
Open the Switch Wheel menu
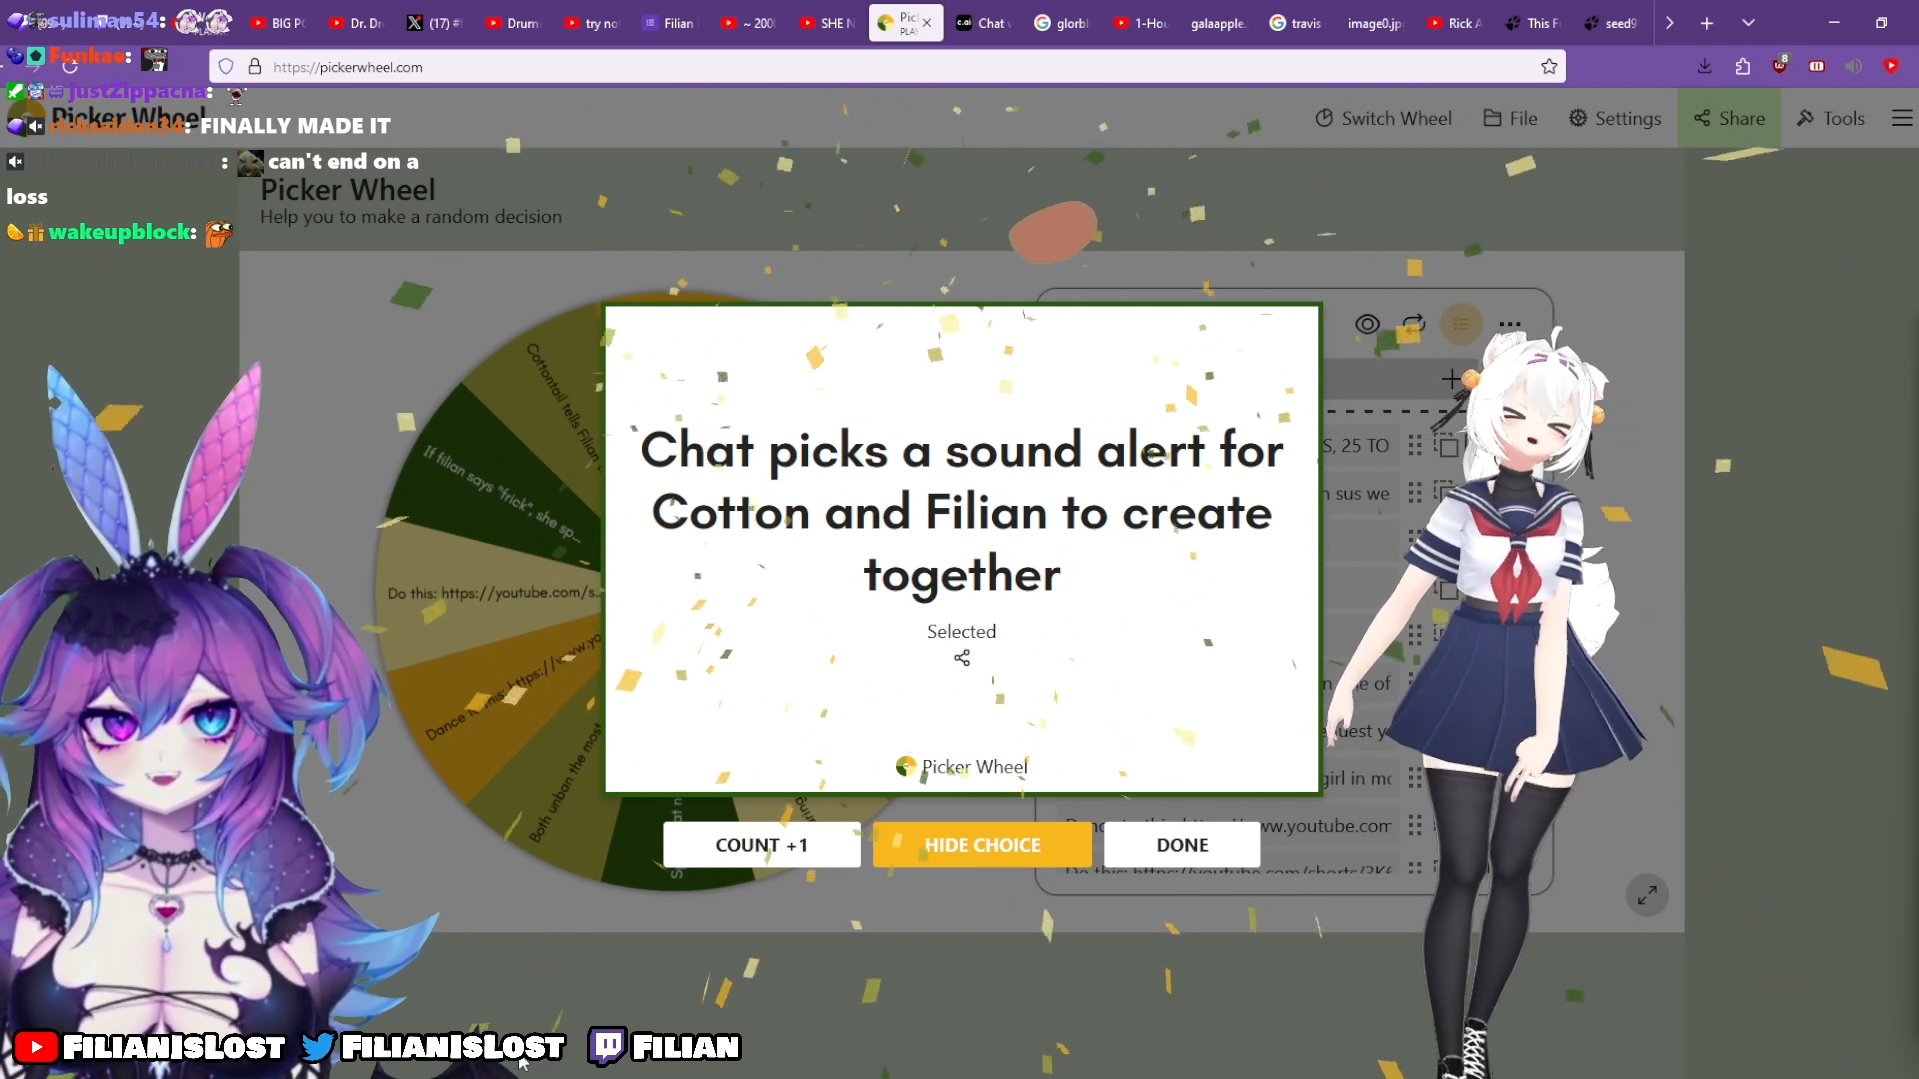point(1383,118)
